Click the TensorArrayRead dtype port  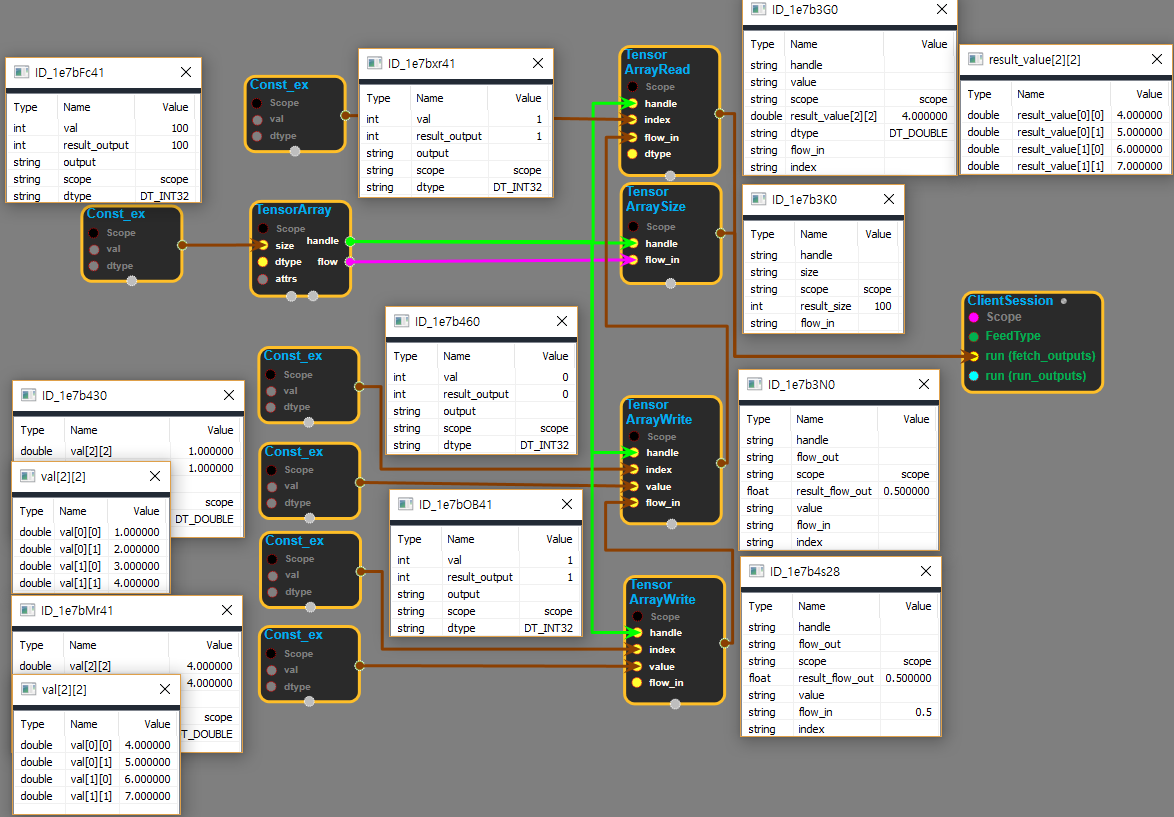pyautogui.click(x=632, y=154)
